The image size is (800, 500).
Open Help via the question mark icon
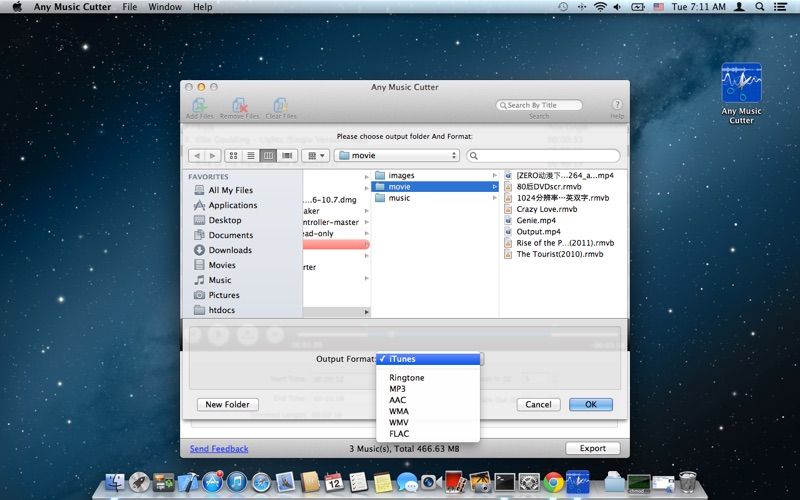[x=617, y=105]
